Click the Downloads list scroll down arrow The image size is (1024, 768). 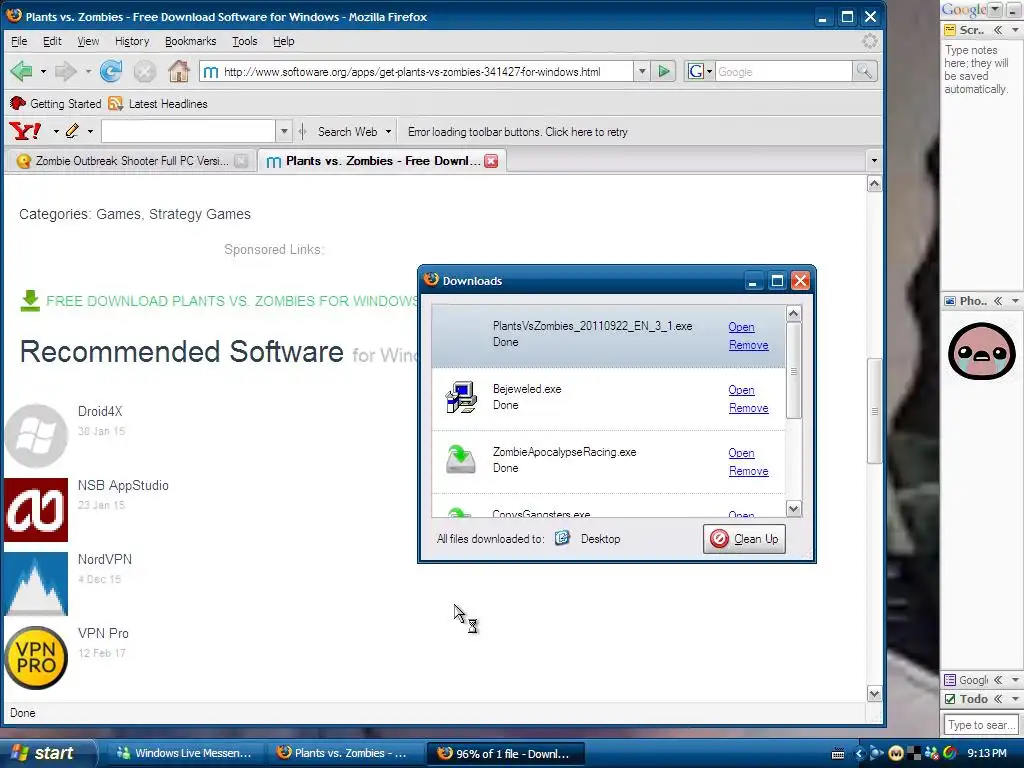[793, 508]
